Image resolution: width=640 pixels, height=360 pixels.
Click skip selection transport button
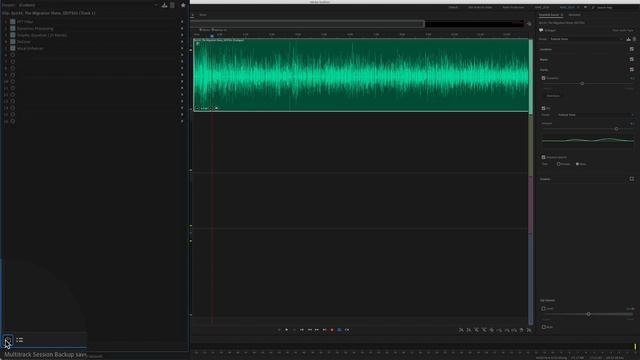[347, 330]
